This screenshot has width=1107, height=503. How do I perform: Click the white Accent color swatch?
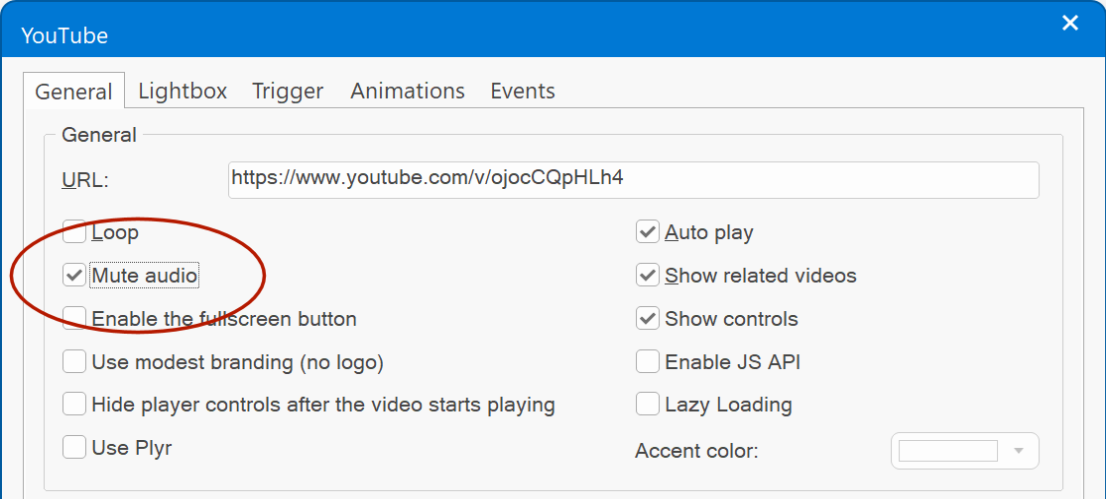coord(947,451)
